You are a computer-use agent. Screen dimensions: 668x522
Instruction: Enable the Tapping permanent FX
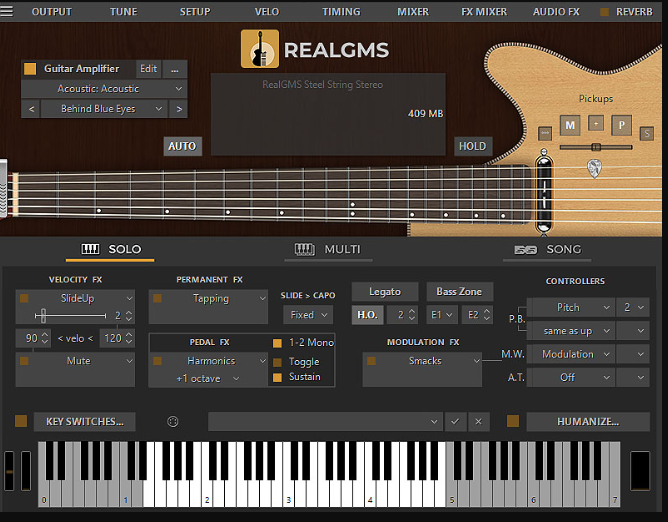coord(157,298)
